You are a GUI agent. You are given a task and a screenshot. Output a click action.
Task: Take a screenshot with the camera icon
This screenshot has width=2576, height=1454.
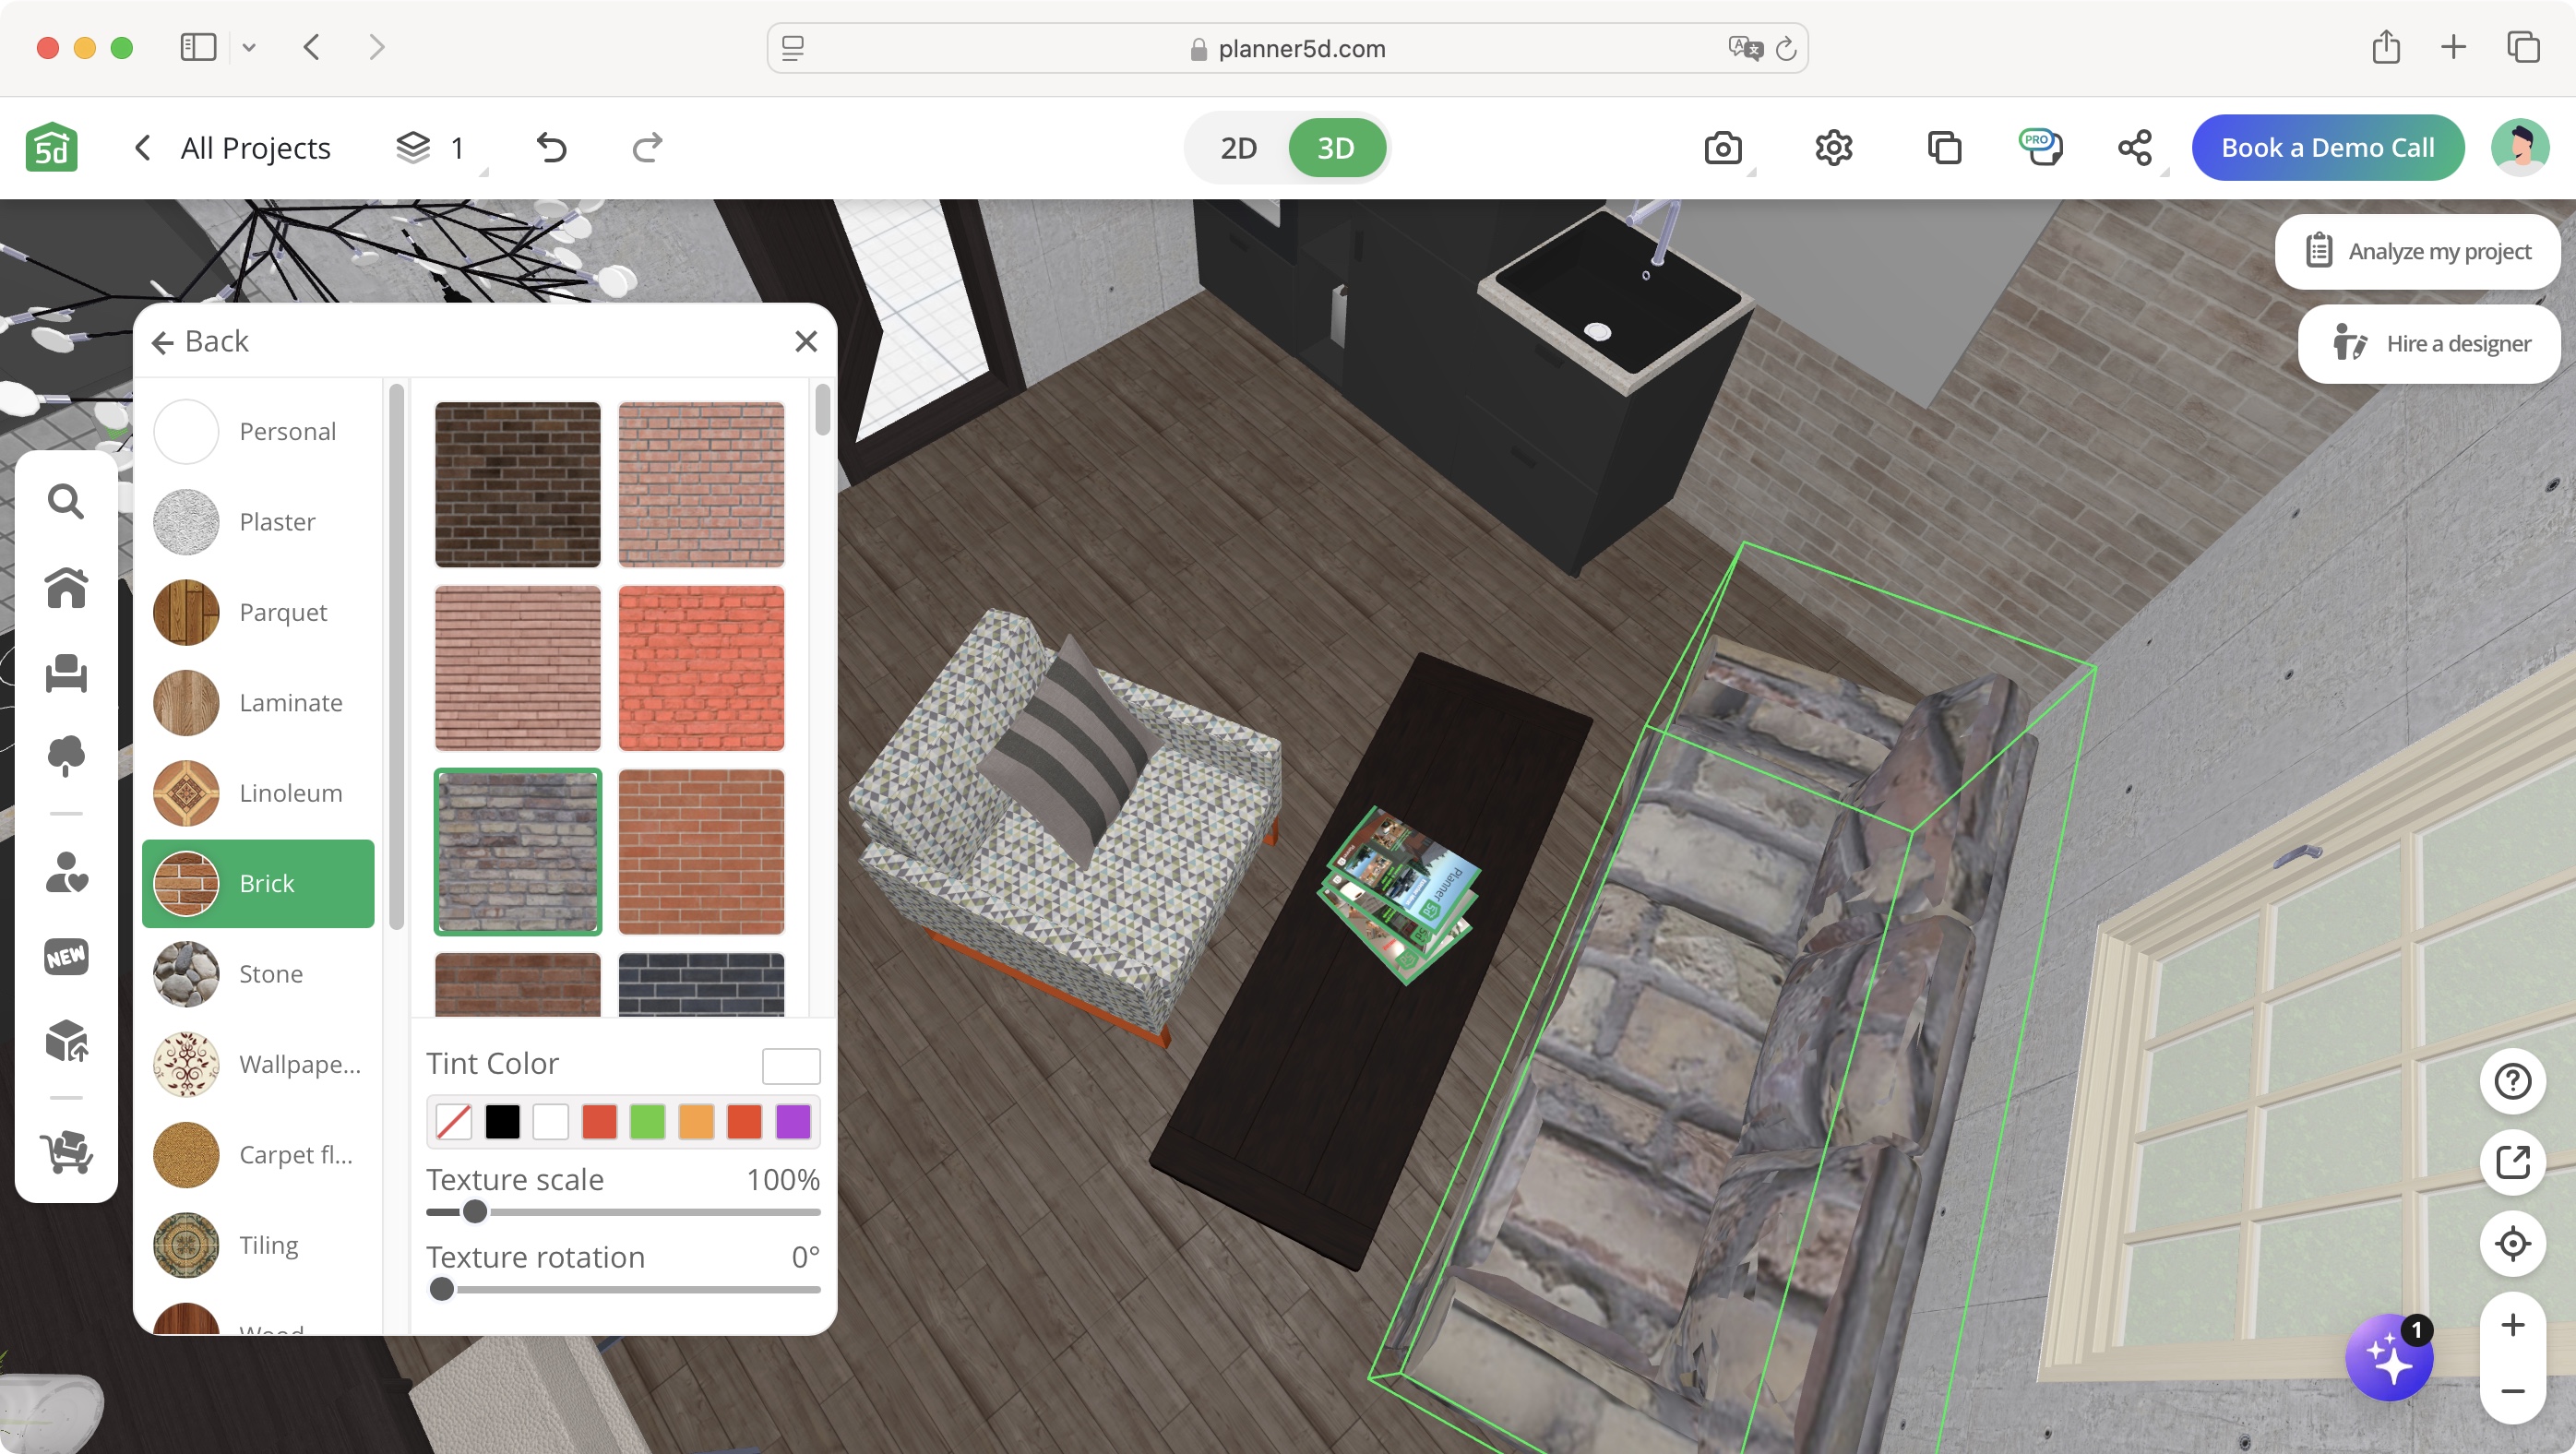pyautogui.click(x=1725, y=147)
